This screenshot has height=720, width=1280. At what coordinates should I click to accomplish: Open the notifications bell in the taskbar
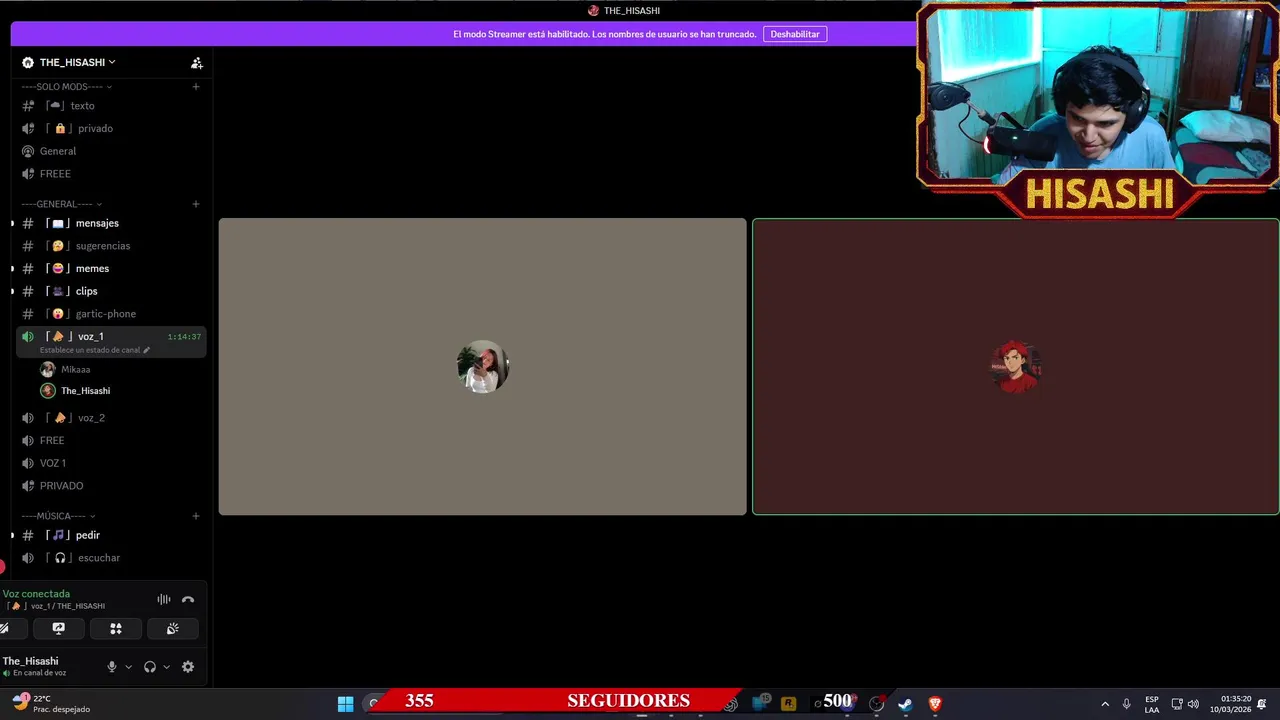[1262, 704]
